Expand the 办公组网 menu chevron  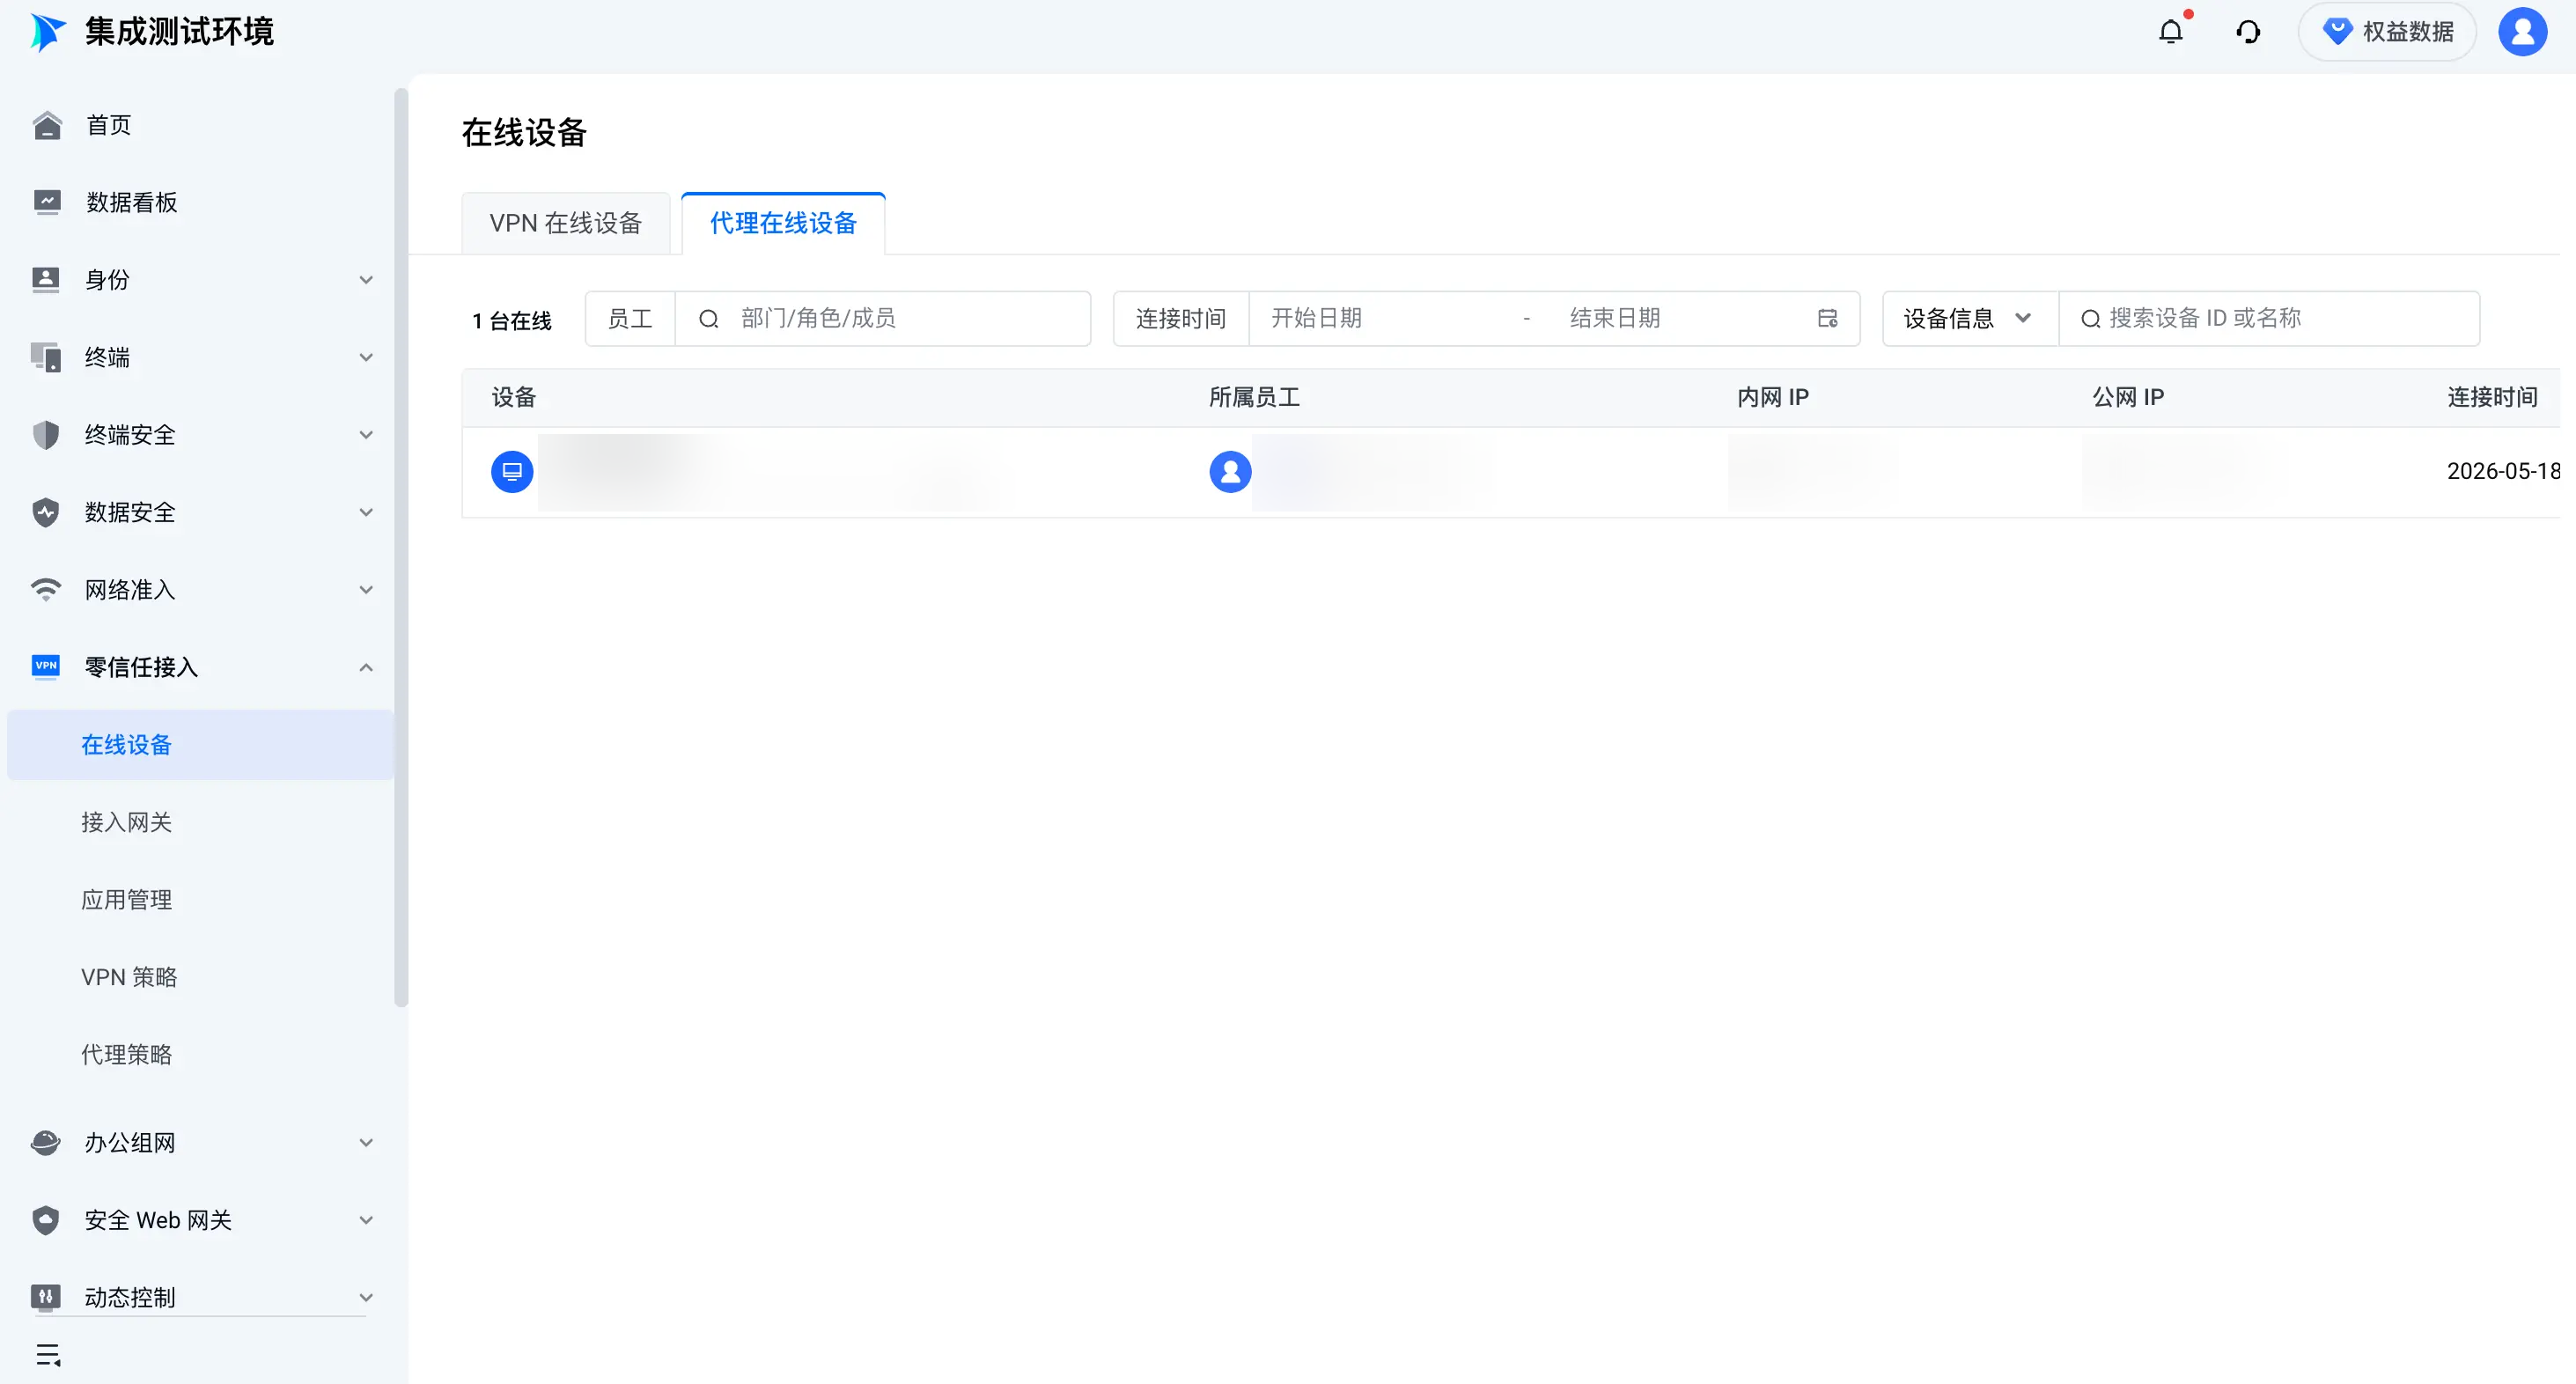[366, 1142]
